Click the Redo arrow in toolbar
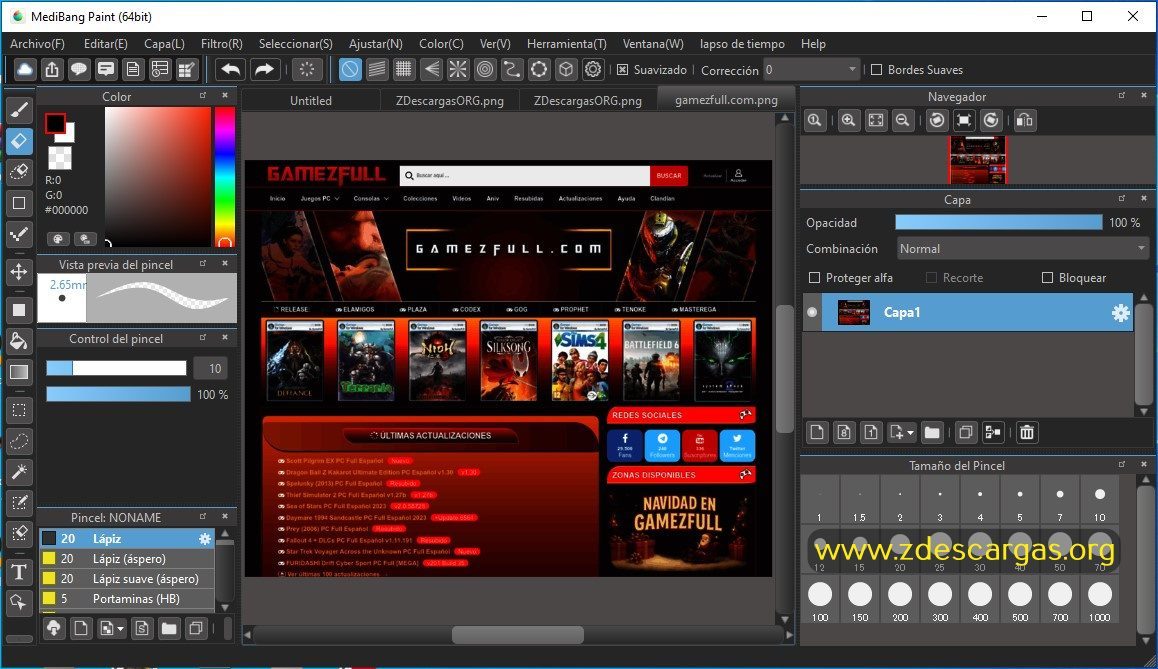 click(264, 70)
